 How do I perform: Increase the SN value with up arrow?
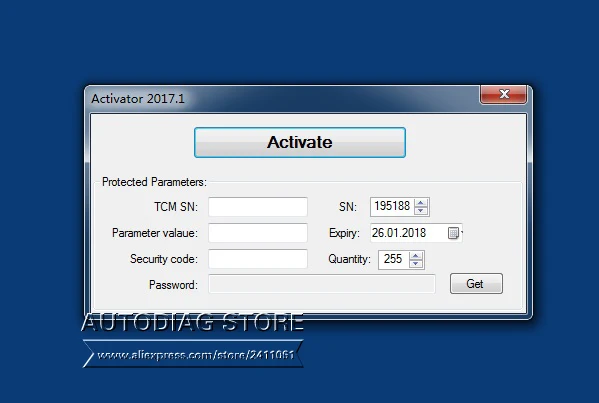[x=421, y=203]
